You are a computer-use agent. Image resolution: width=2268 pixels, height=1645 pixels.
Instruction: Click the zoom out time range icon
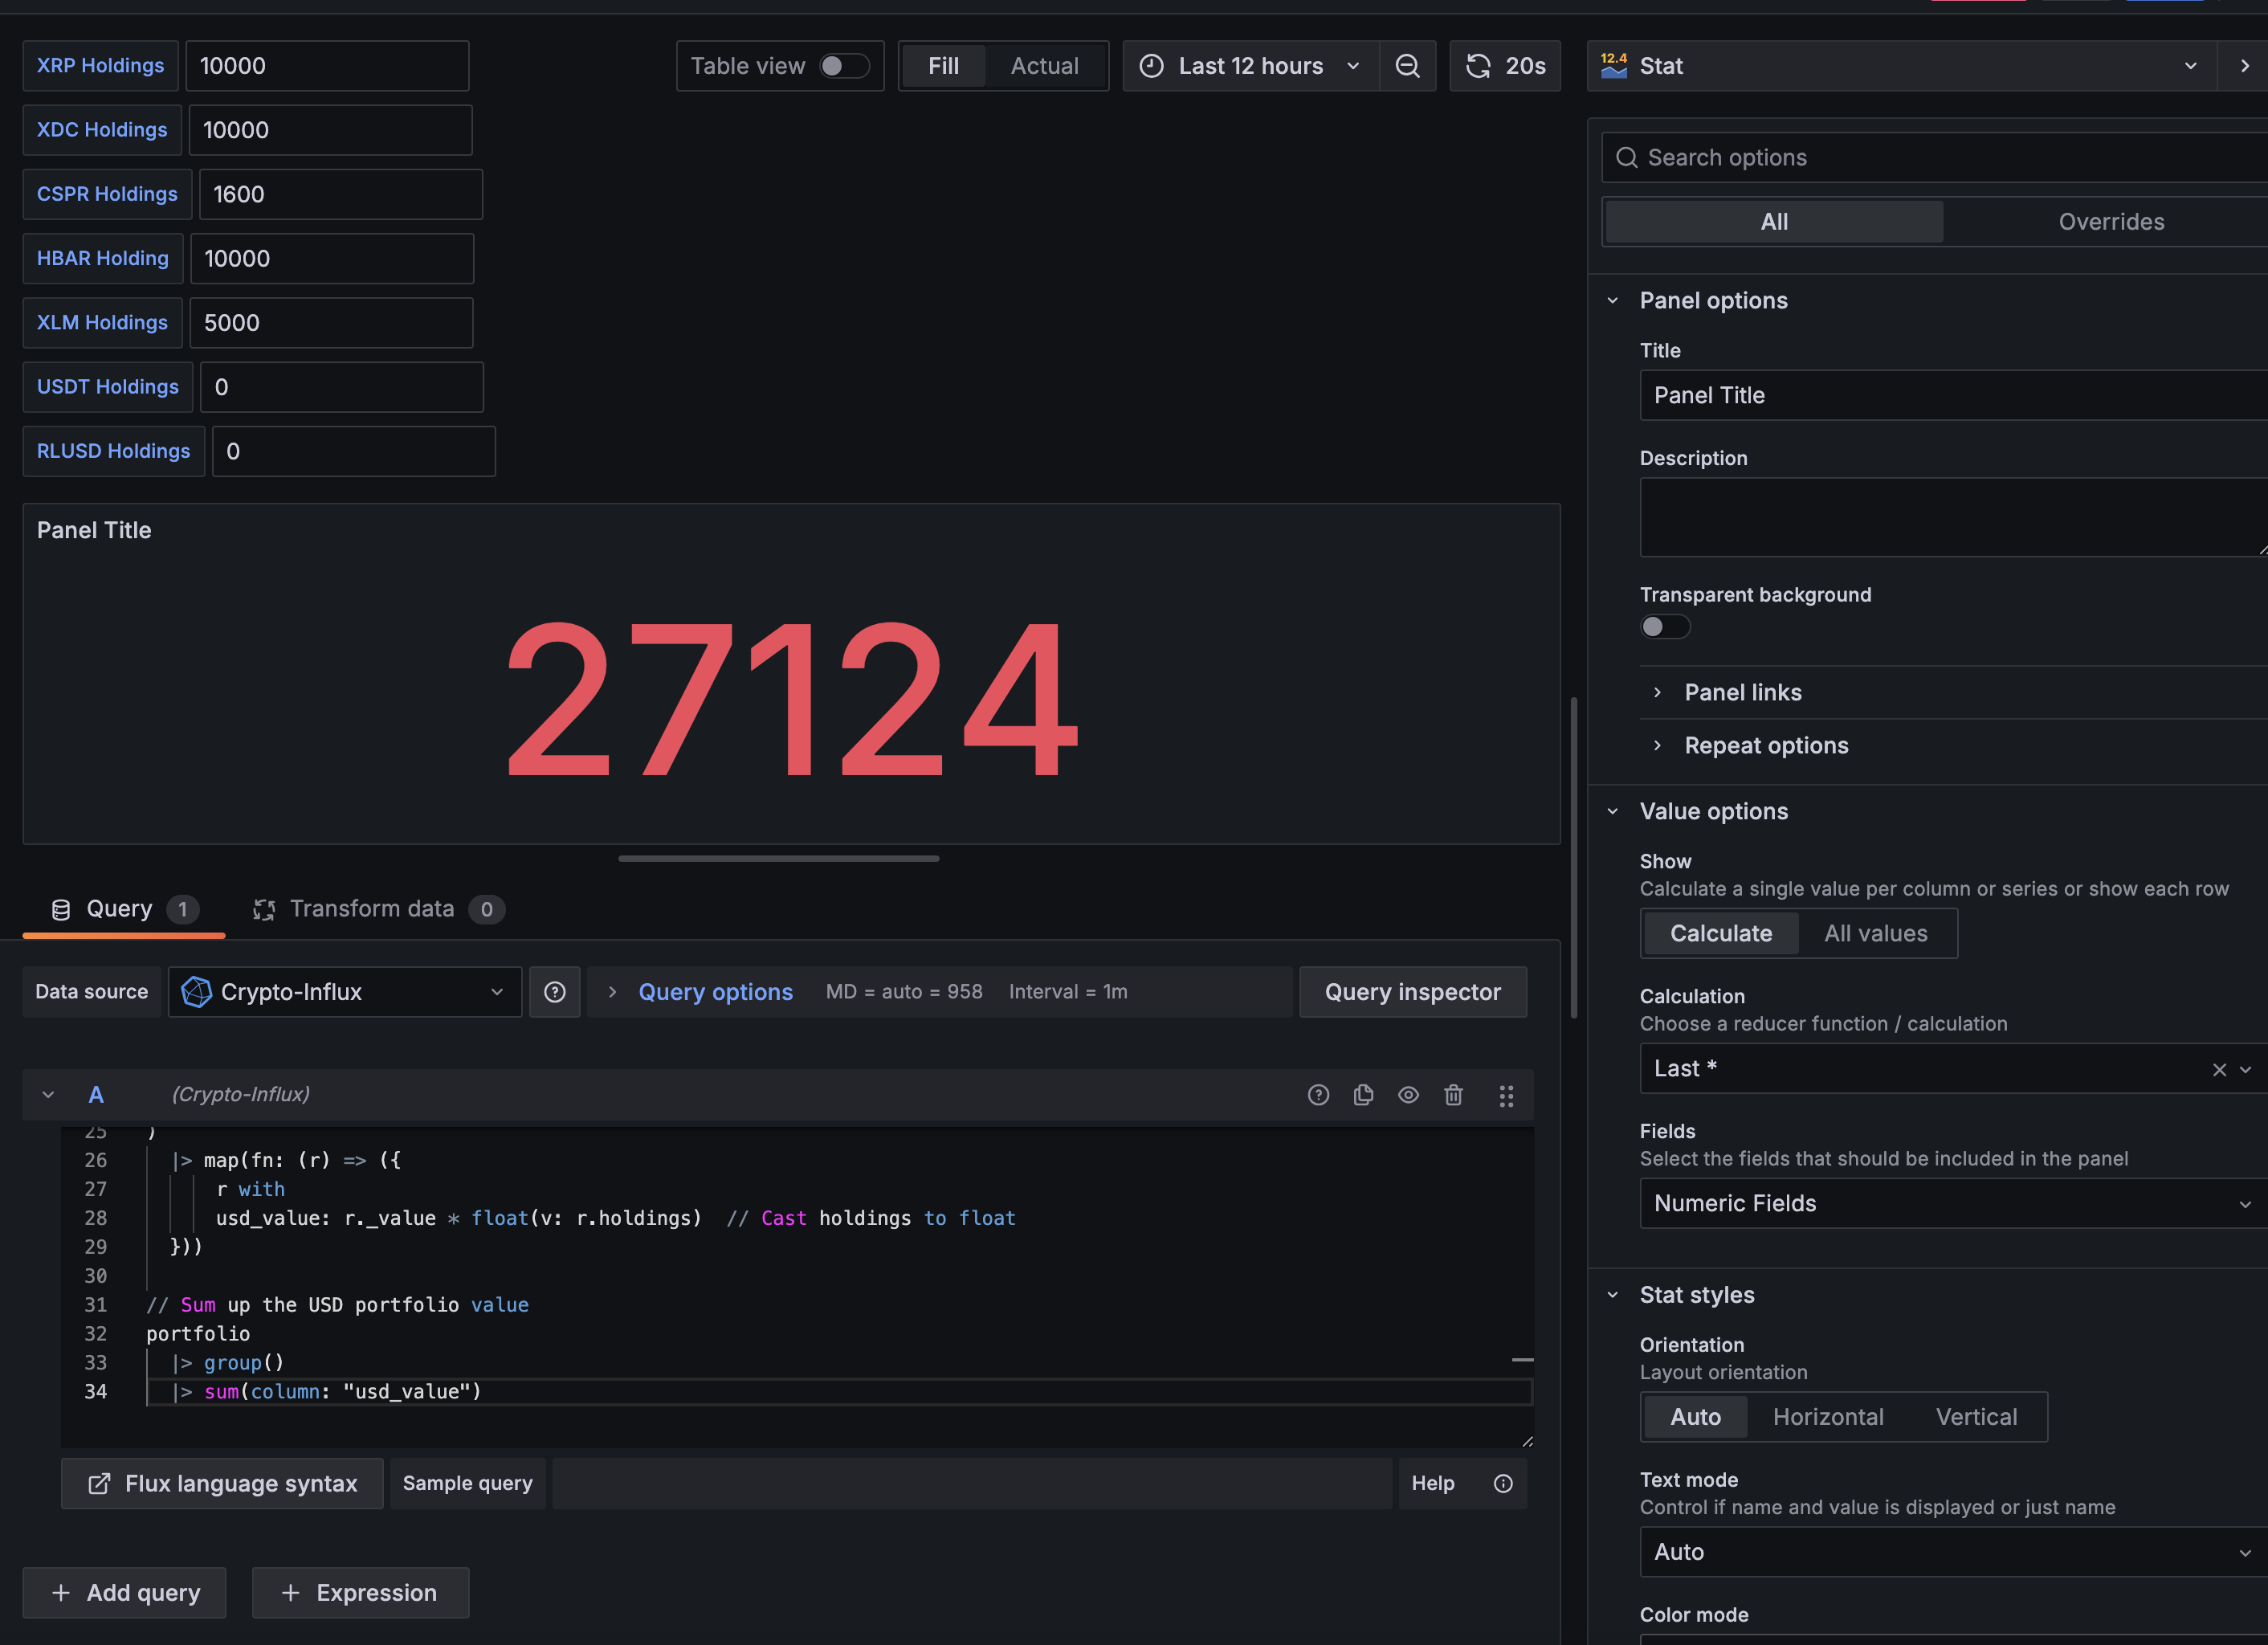coord(1407,66)
